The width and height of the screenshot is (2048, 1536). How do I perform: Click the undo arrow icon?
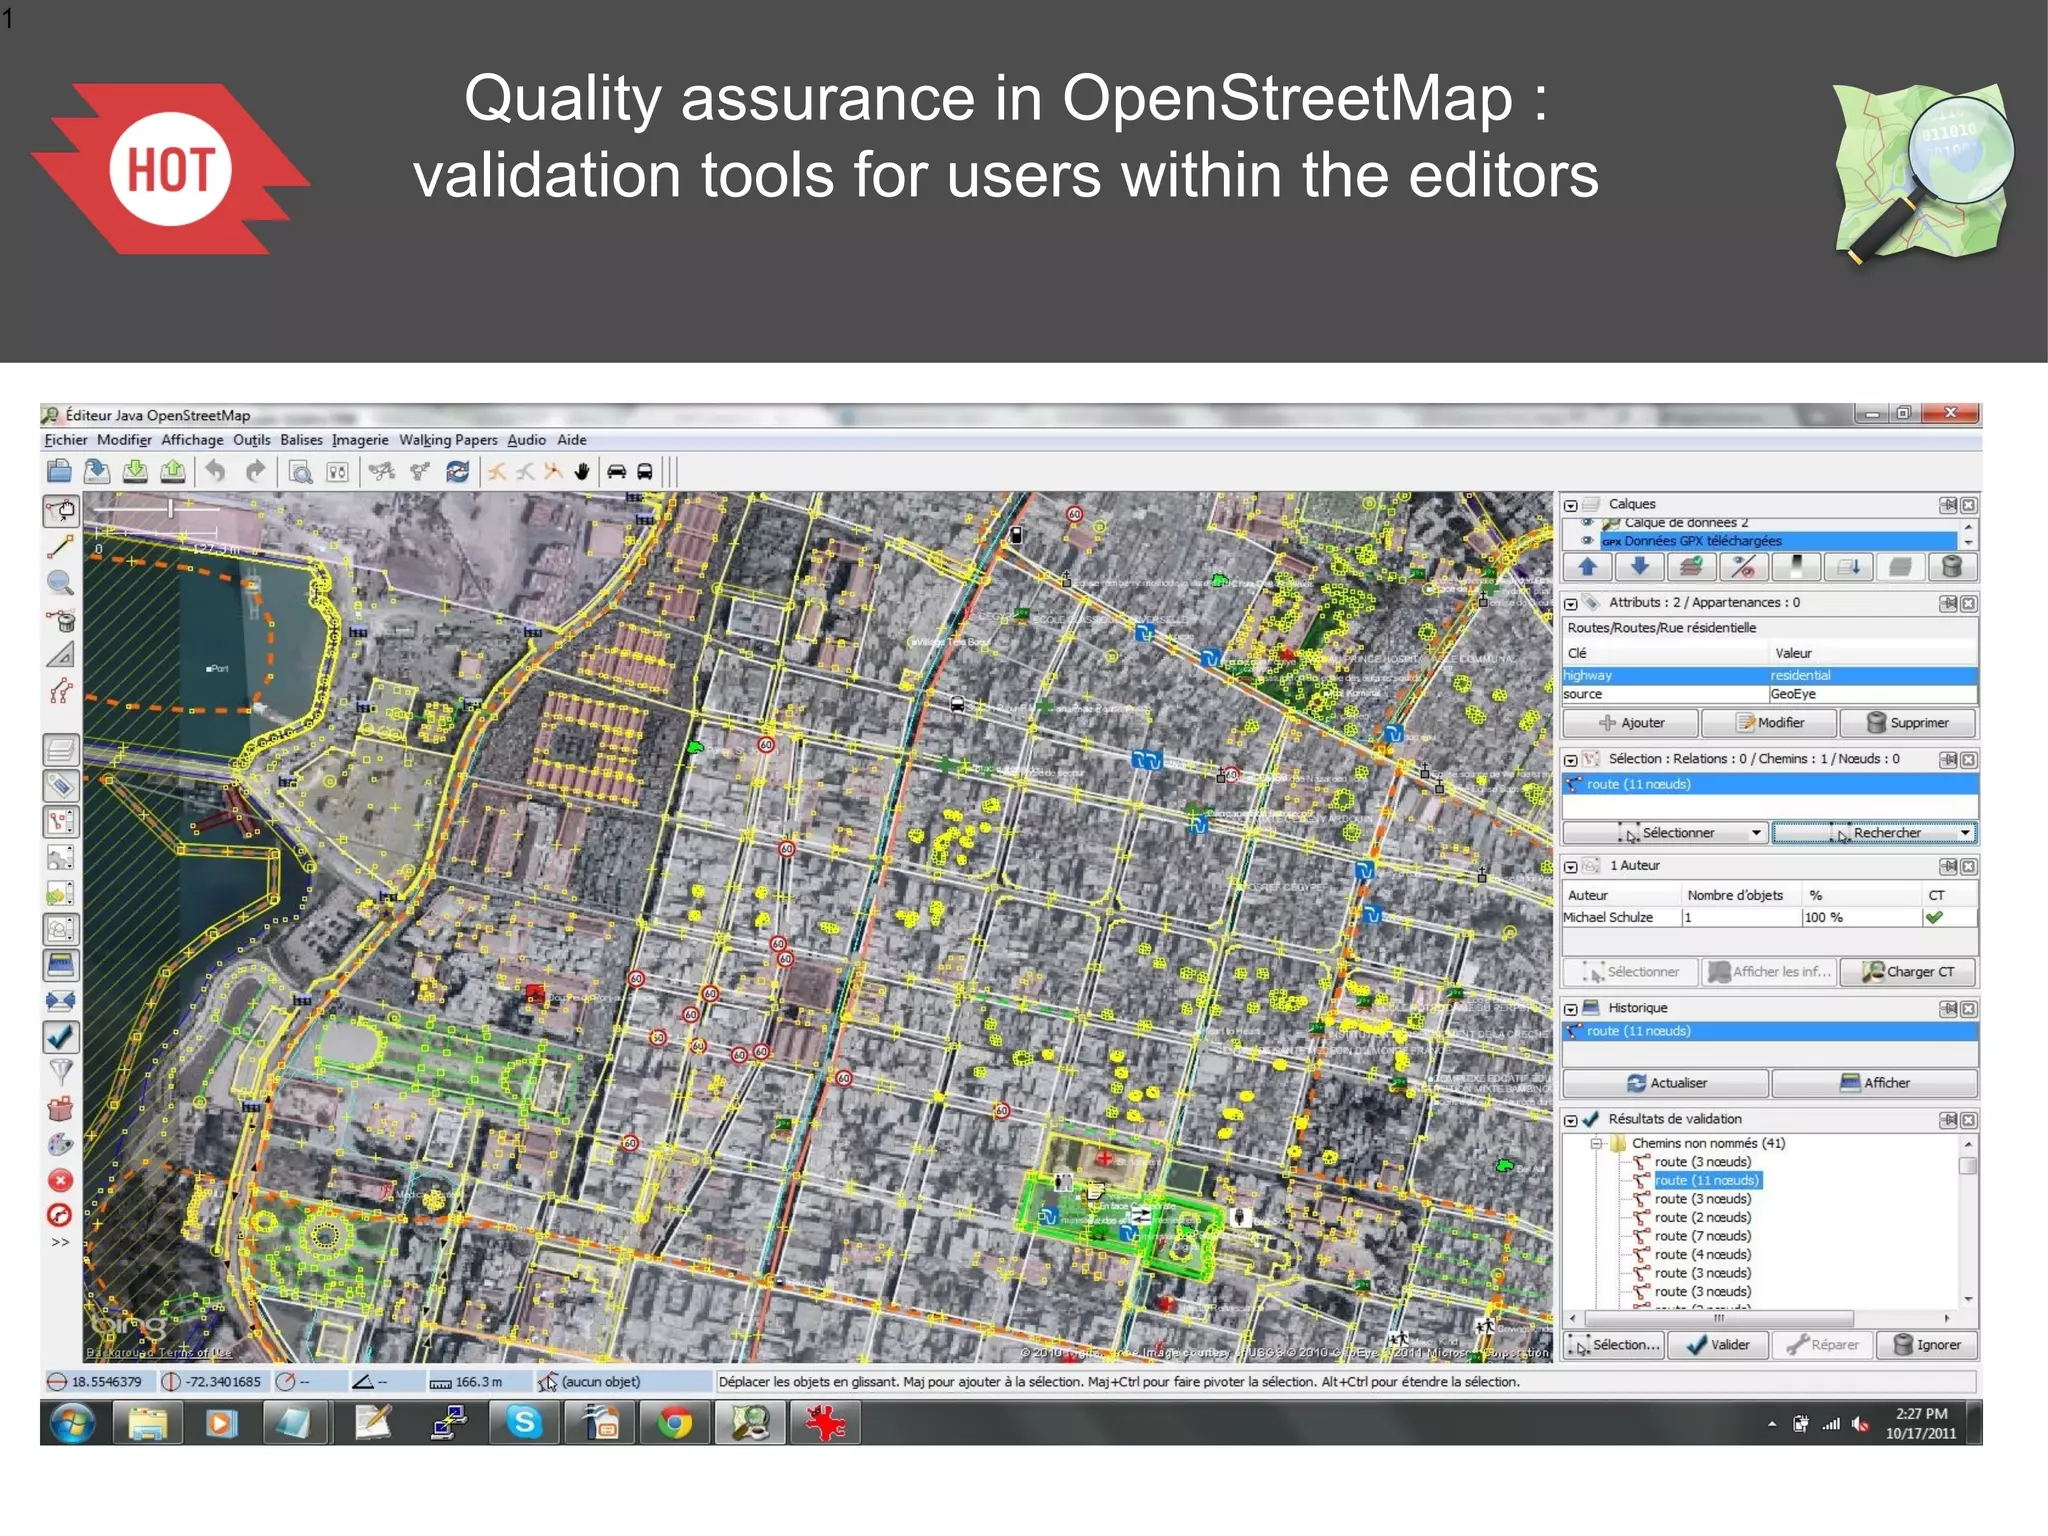(215, 471)
